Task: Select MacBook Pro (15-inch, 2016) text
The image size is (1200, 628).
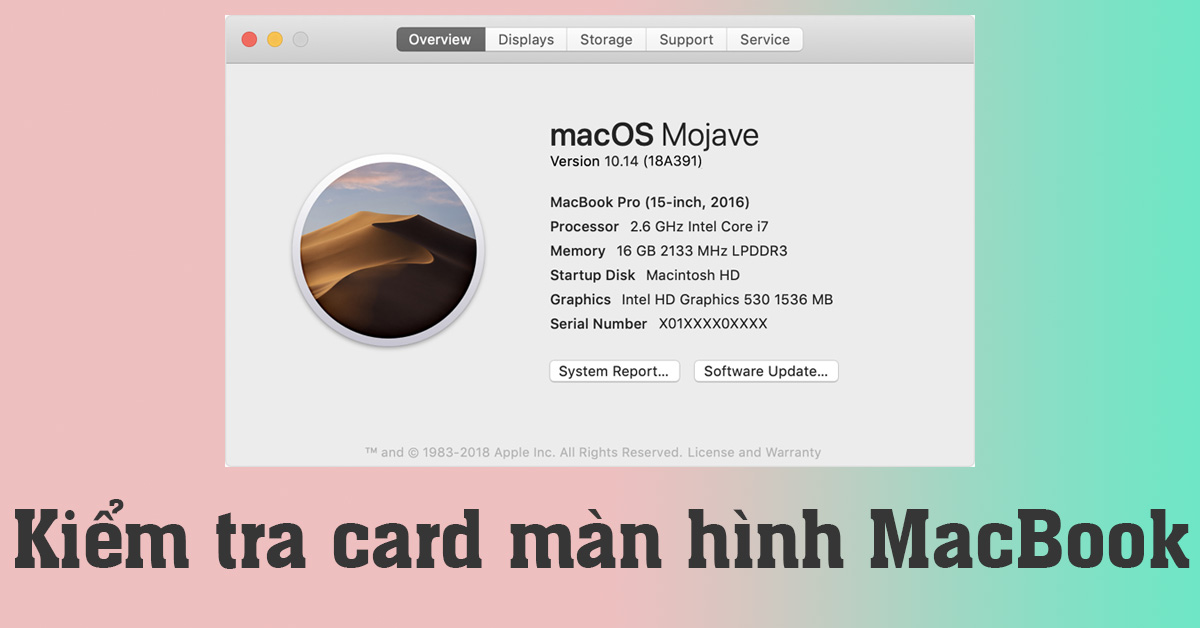Action: pyautogui.click(x=650, y=202)
